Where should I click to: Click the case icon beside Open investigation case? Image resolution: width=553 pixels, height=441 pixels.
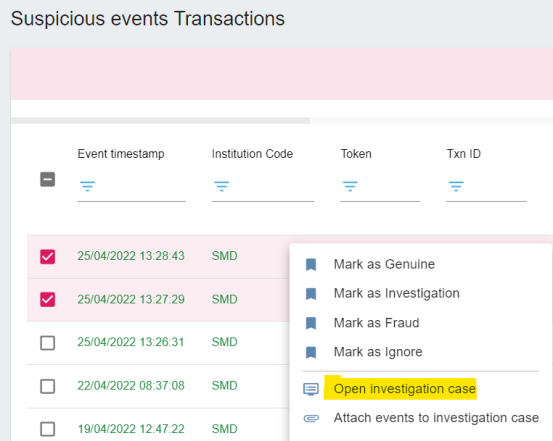(311, 389)
